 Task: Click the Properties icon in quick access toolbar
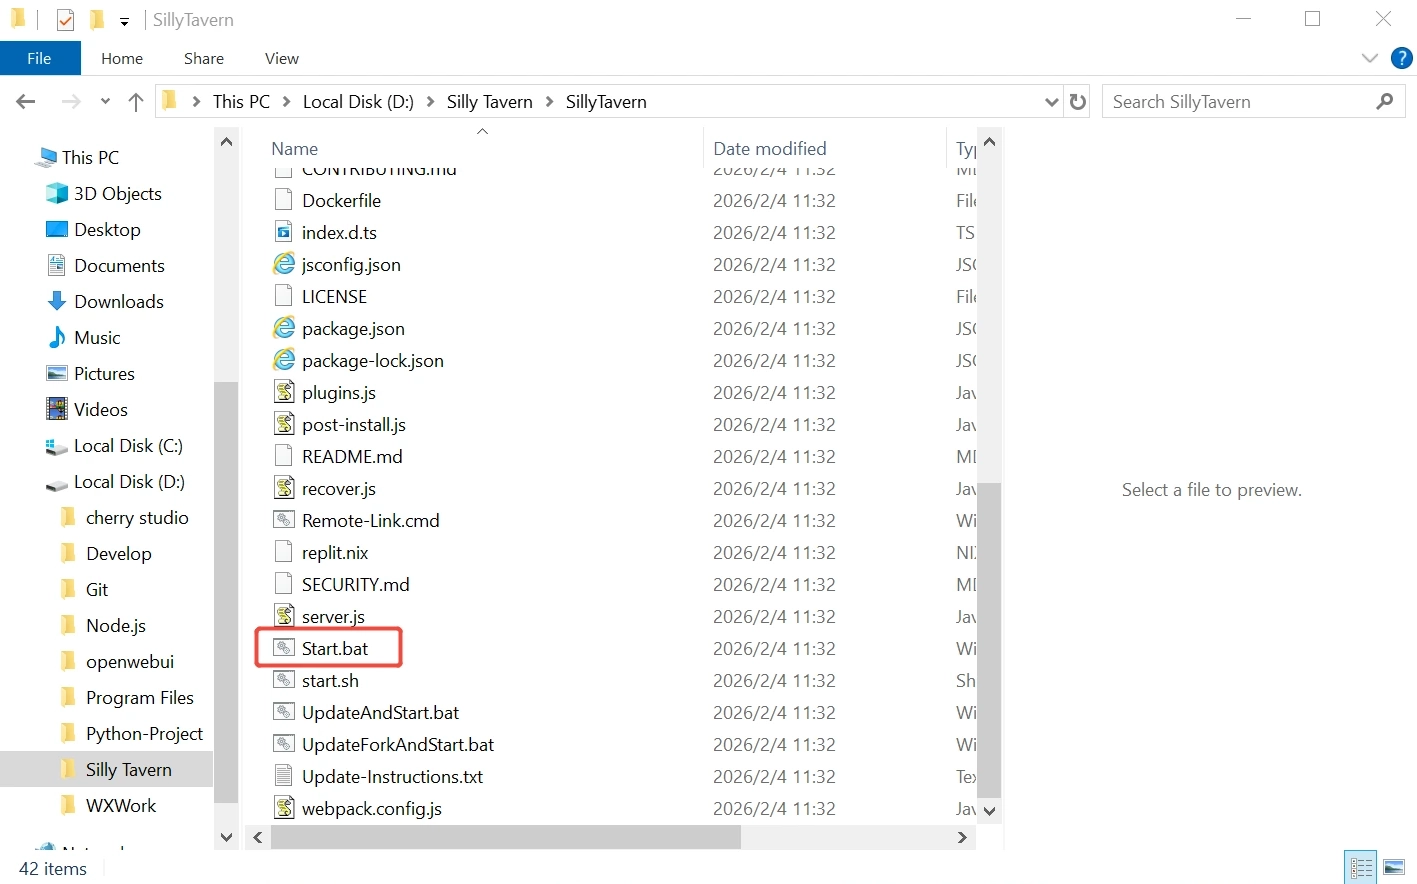[x=65, y=20]
